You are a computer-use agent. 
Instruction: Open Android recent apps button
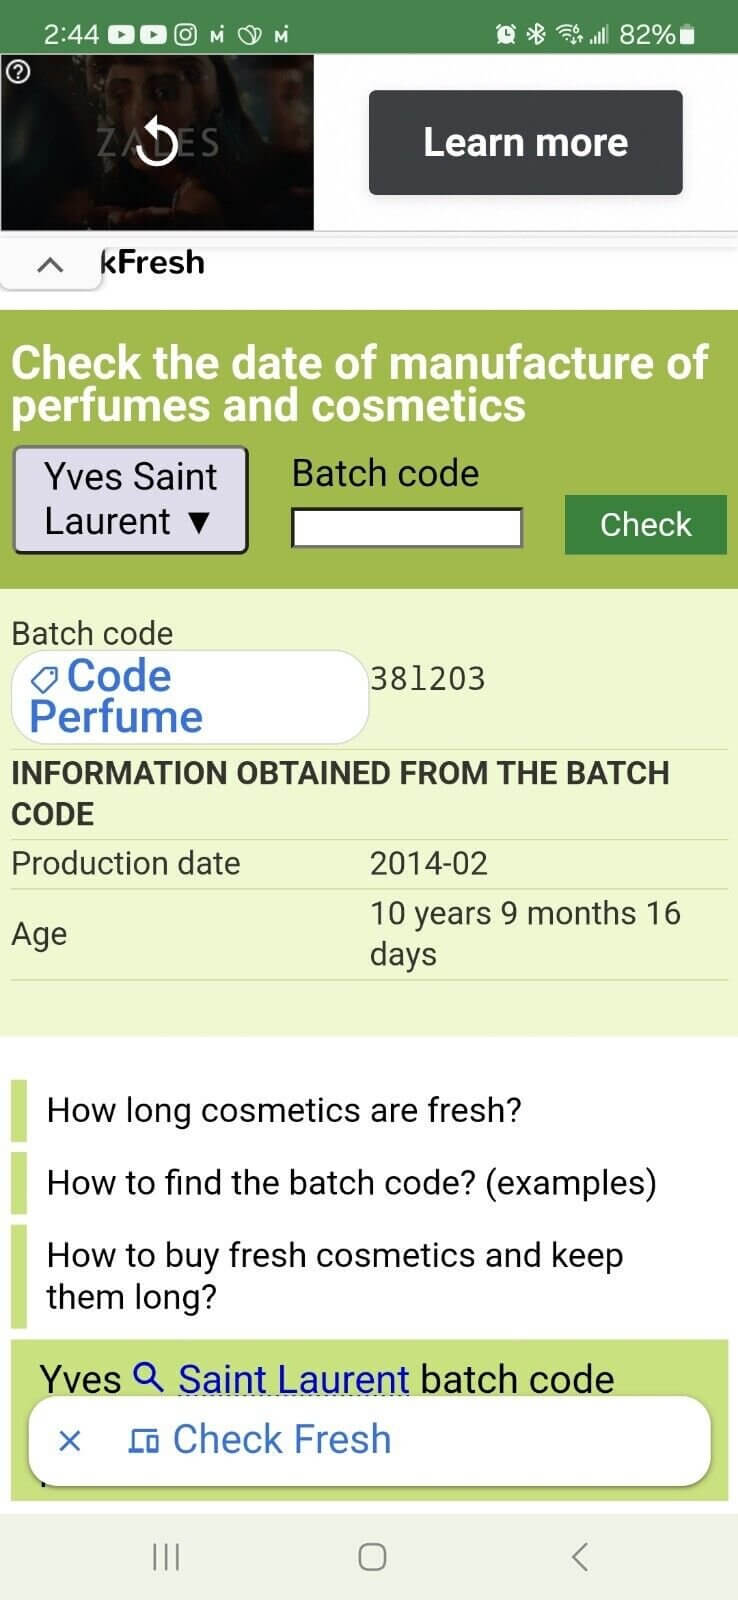click(165, 1556)
